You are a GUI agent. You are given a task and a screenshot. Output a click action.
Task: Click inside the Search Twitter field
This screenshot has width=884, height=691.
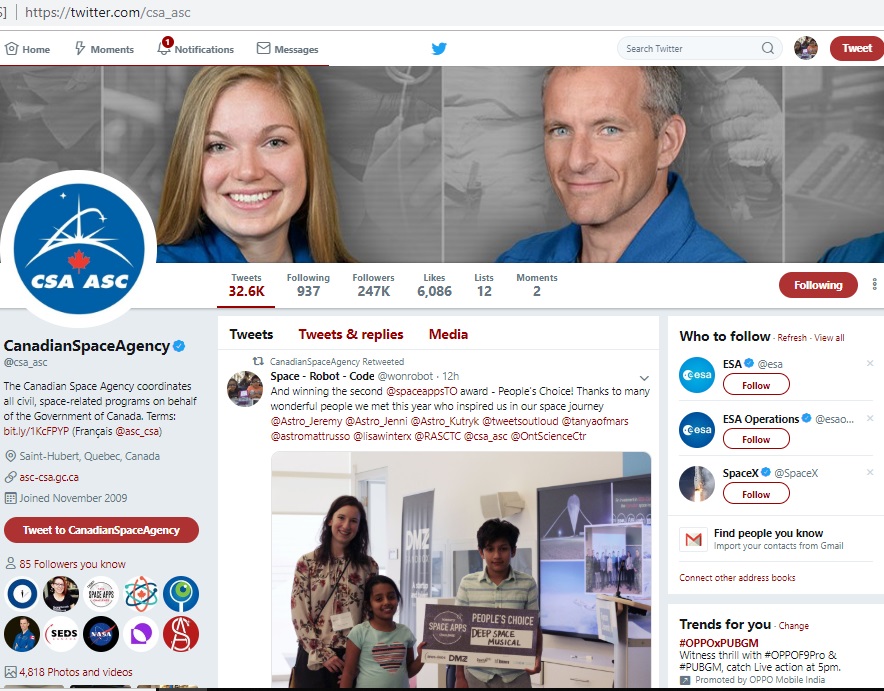(690, 48)
